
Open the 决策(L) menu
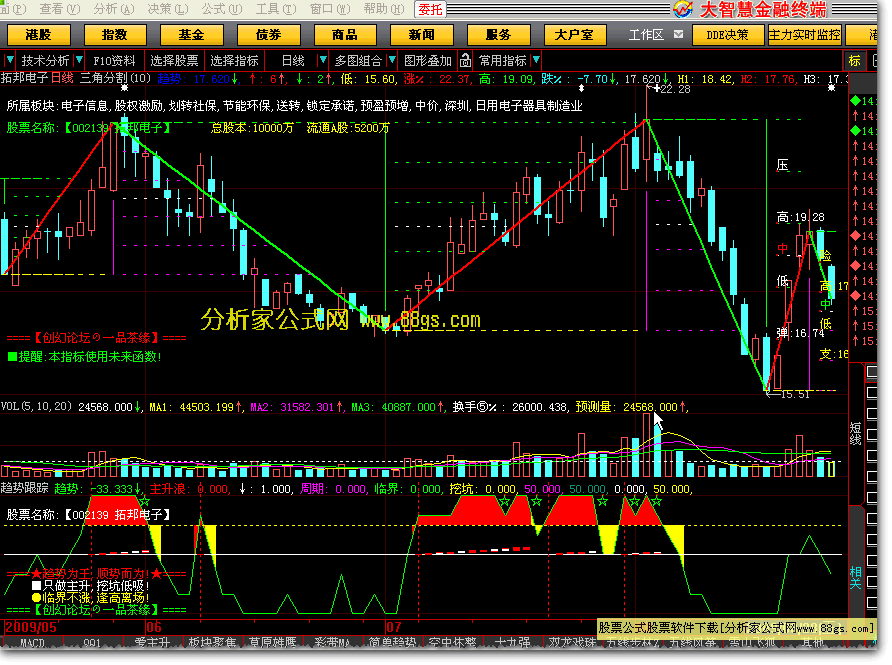coord(168,9)
